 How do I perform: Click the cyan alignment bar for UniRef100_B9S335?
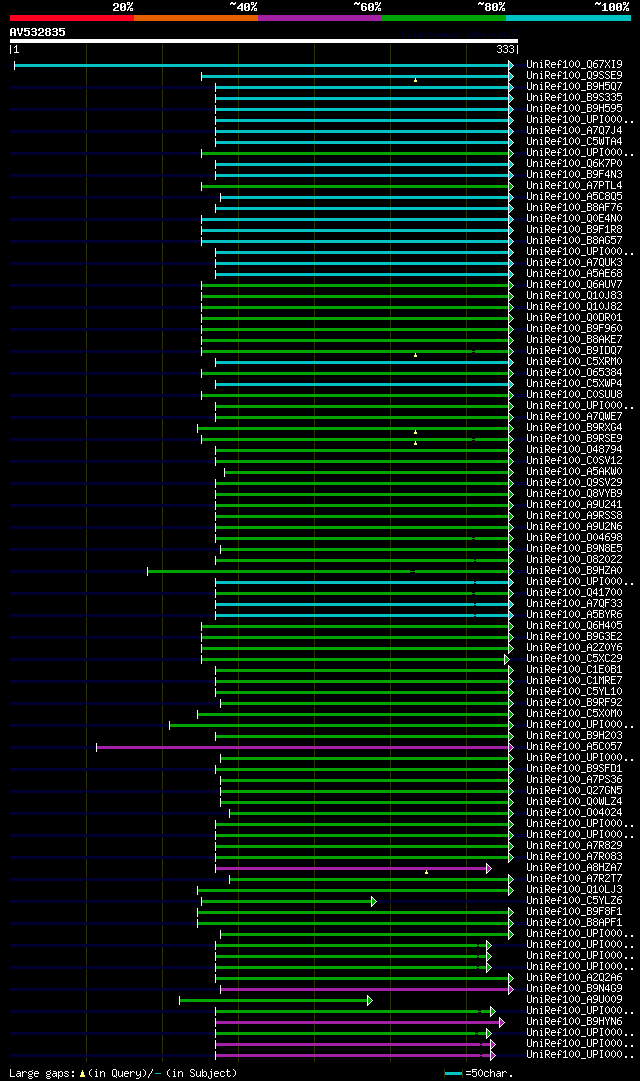pos(364,98)
